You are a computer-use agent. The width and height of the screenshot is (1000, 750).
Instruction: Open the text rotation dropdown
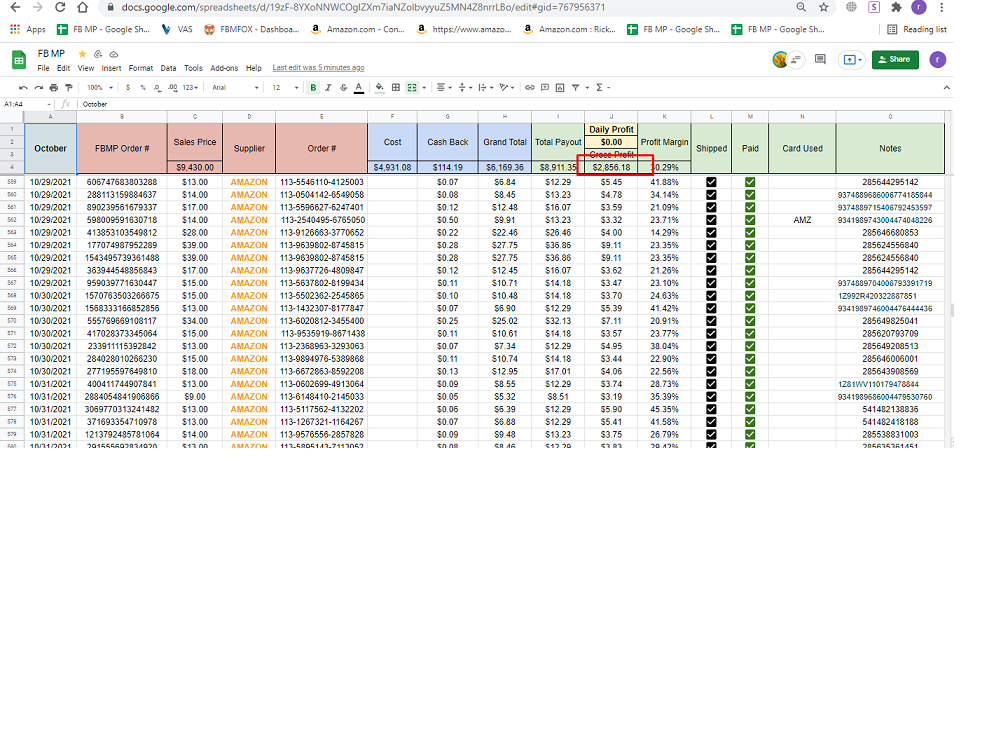click(x=507, y=87)
